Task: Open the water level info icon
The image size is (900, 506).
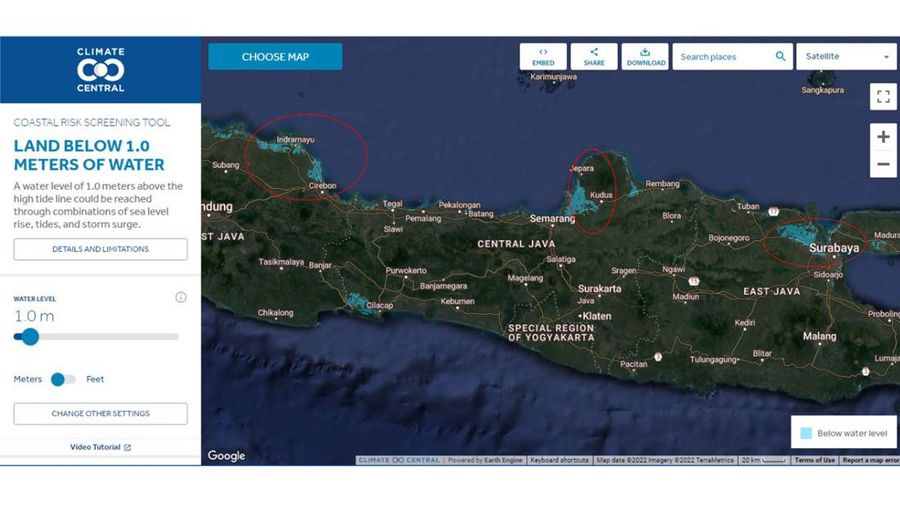Action: (181, 297)
